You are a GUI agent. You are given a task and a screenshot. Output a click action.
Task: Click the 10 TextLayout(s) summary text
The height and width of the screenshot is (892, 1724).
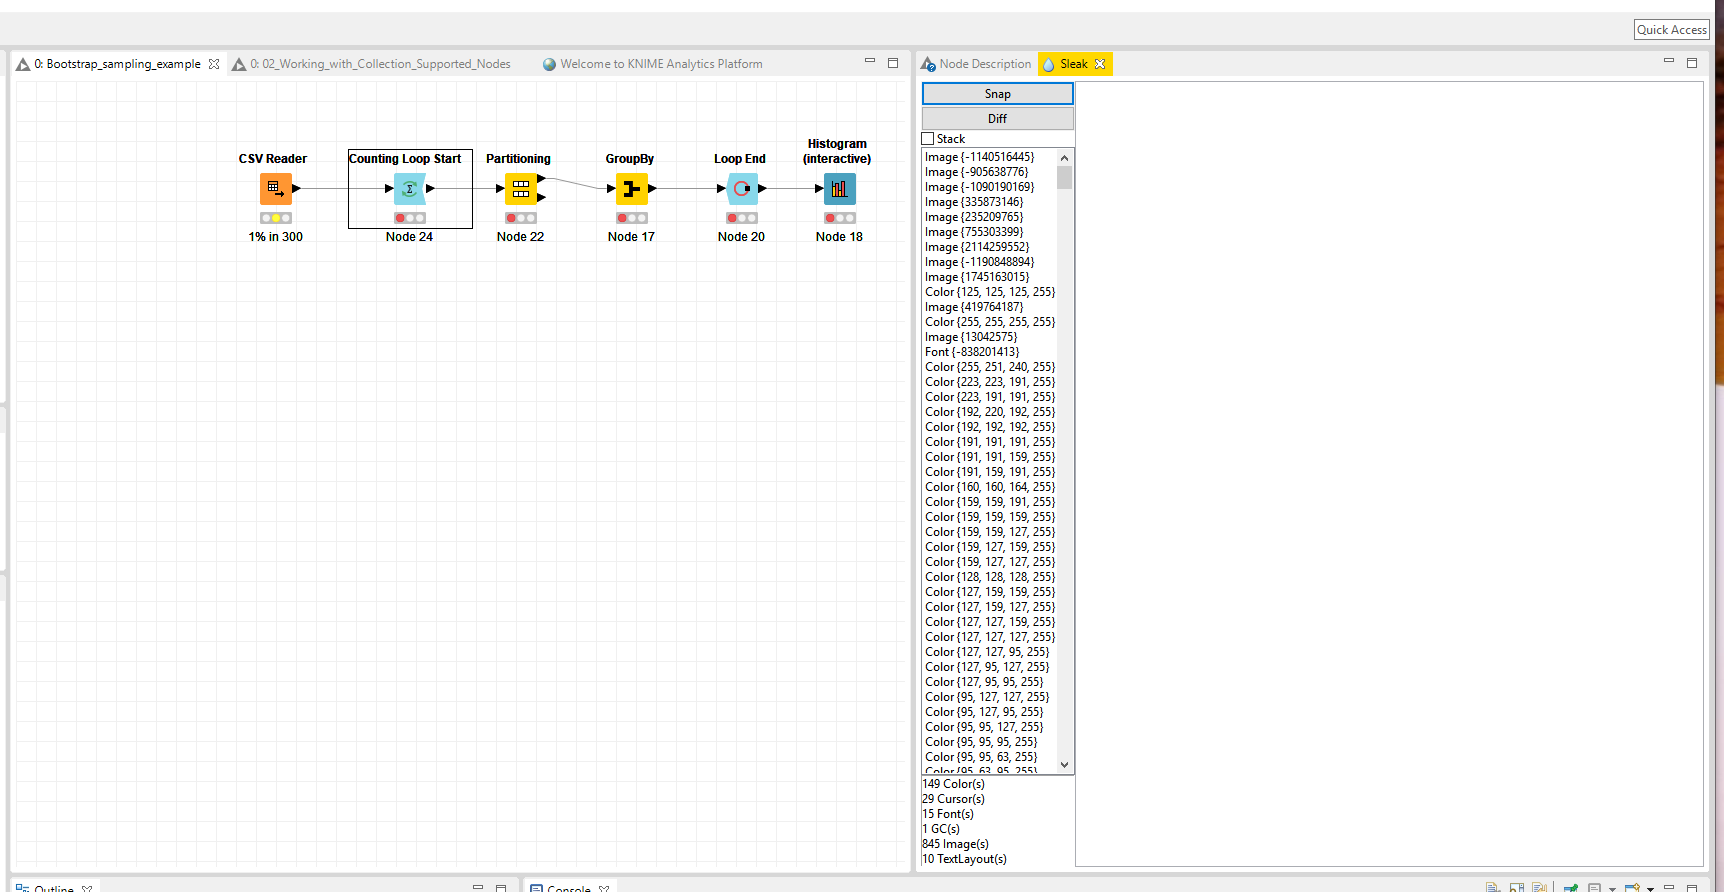pyautogui.click(x=964, y=859)
